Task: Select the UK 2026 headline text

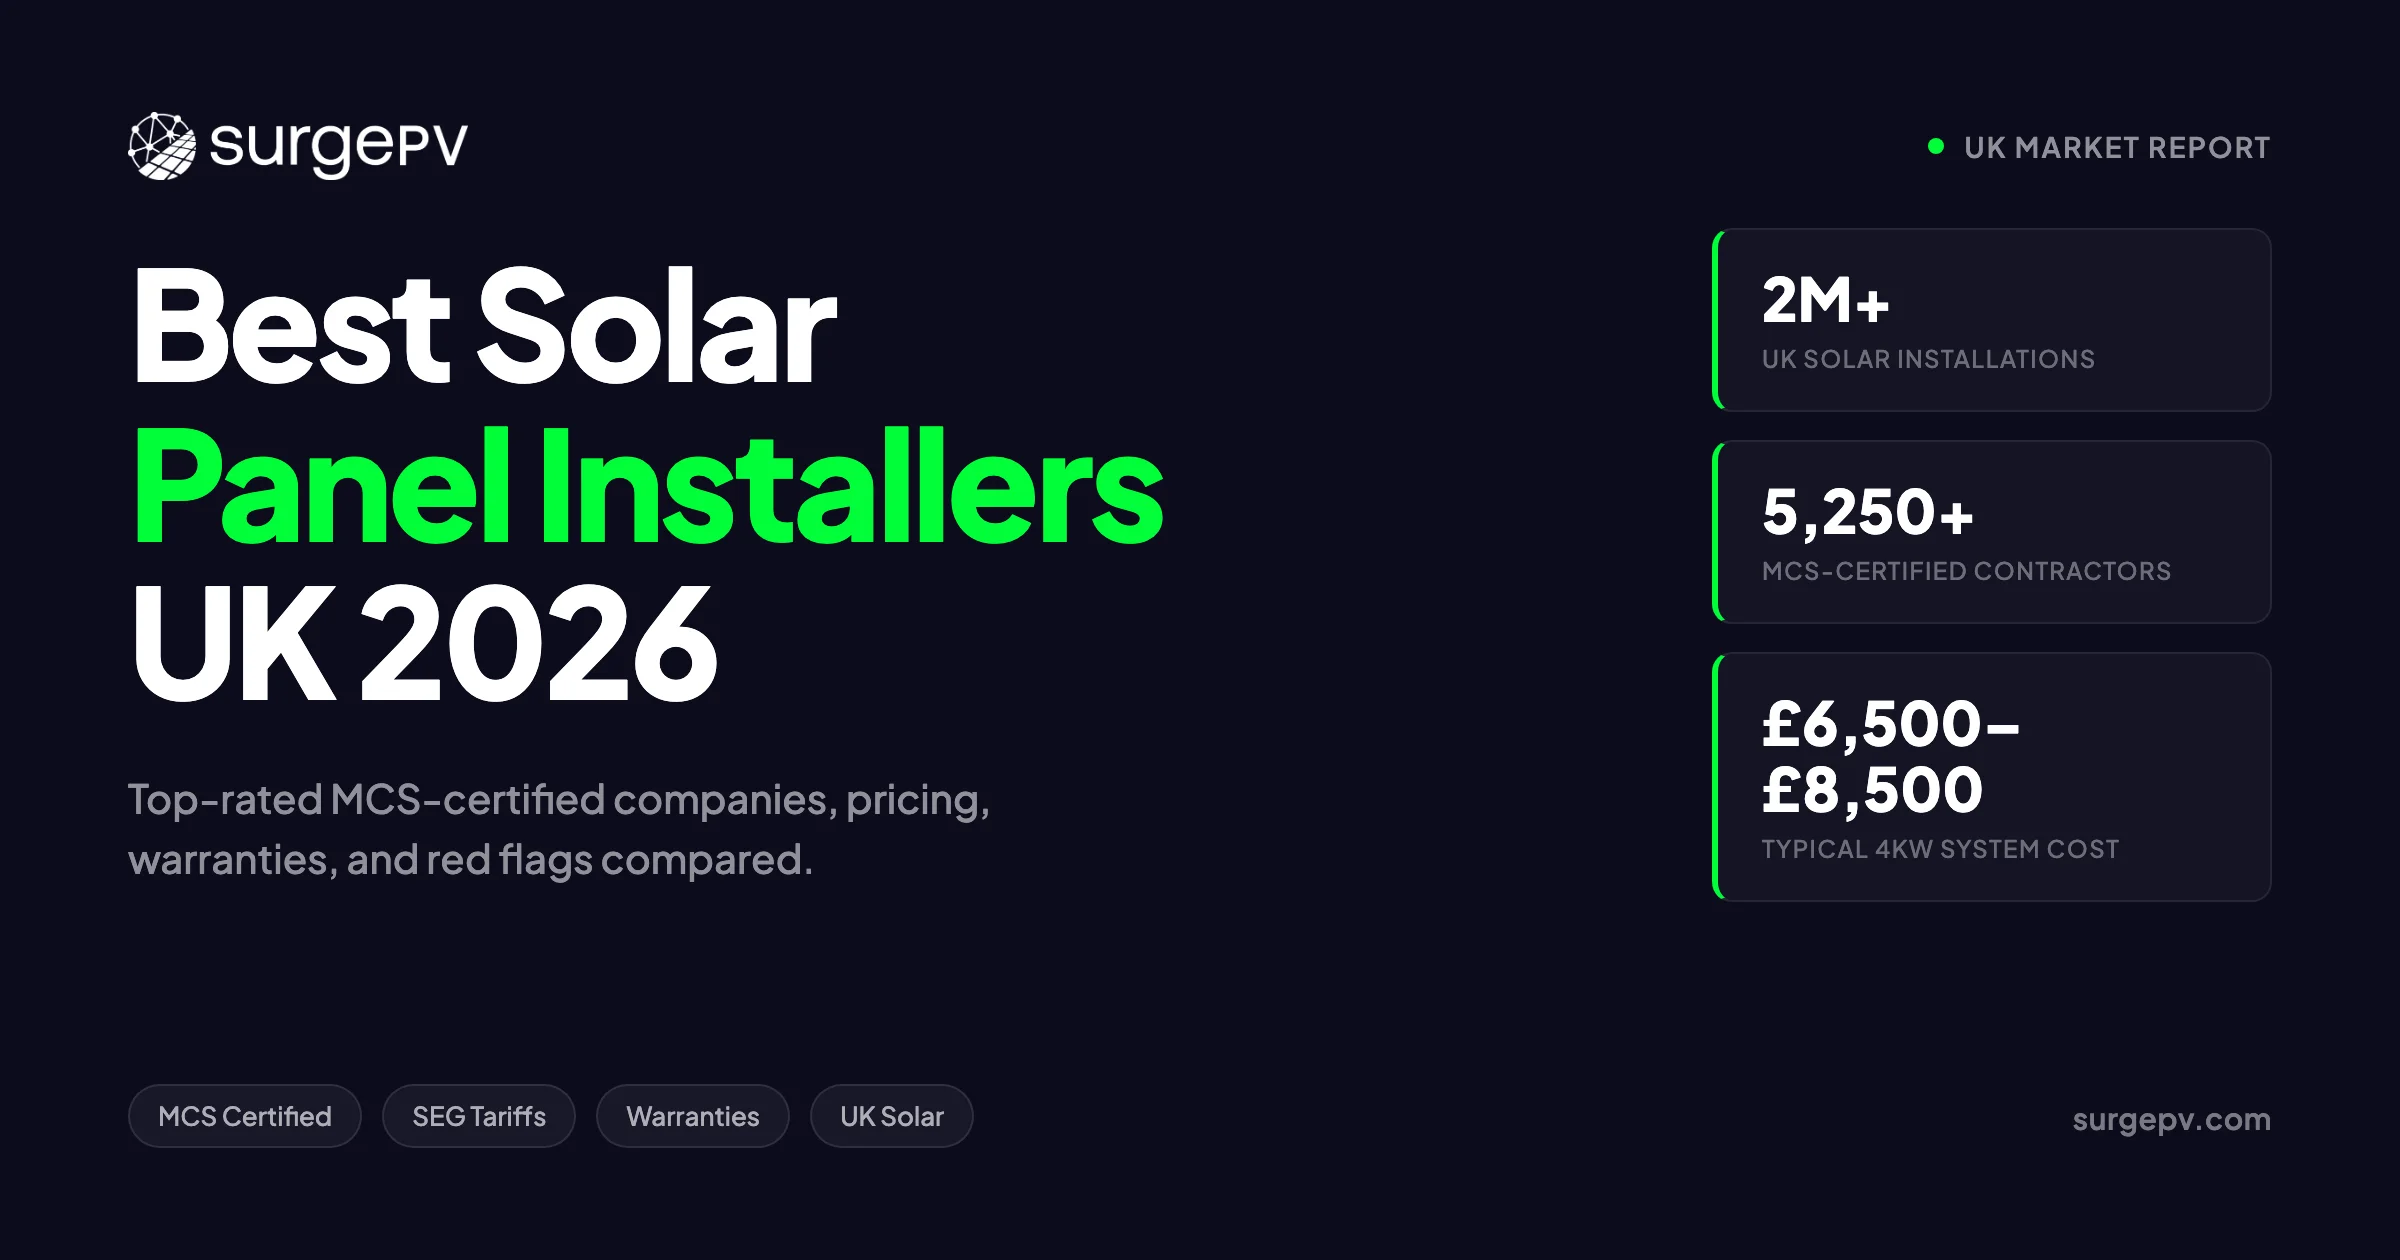Action: pyautogui.click(x=425, y=644)
